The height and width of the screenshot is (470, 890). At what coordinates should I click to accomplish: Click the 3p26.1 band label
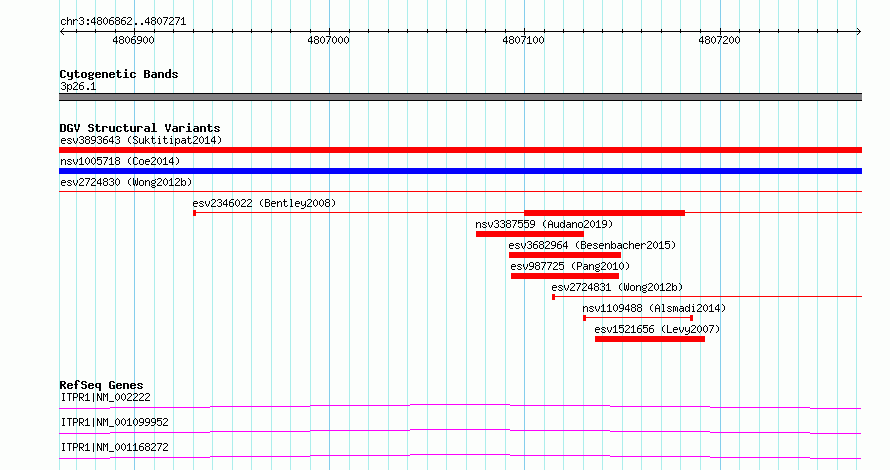(78, 86)
